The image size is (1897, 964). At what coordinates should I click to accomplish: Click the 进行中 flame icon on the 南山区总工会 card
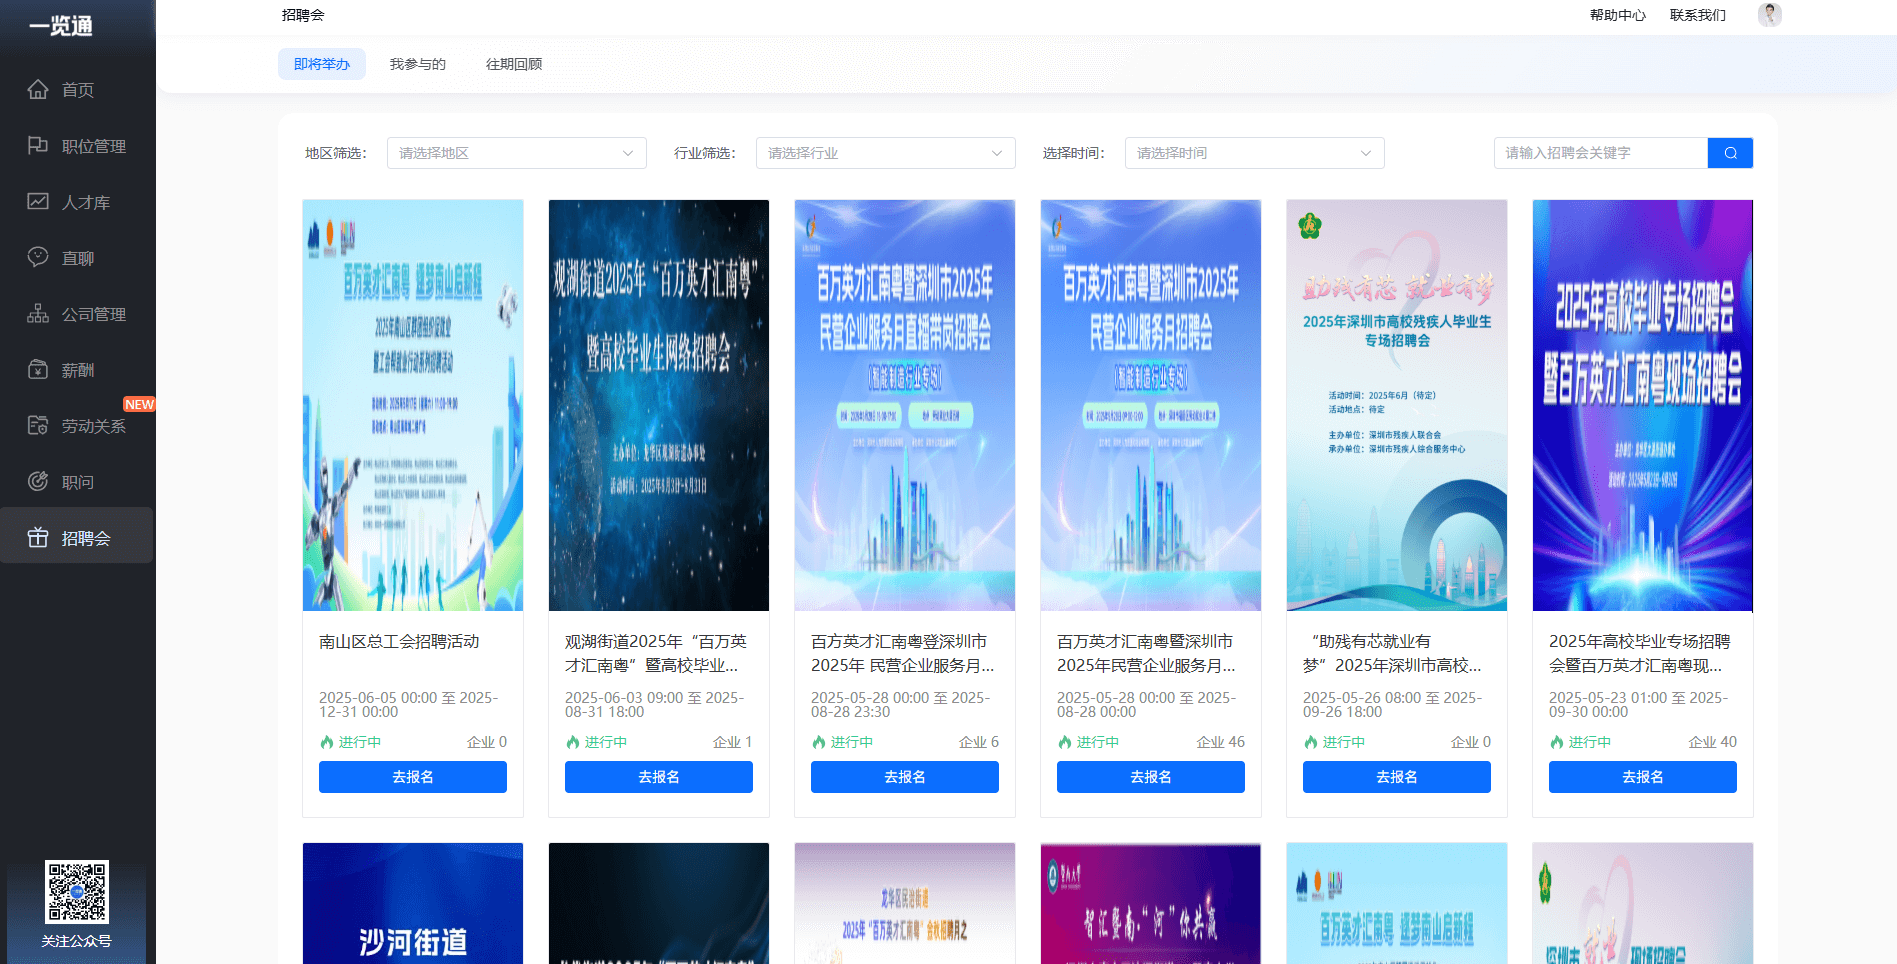tap(326, 742)
